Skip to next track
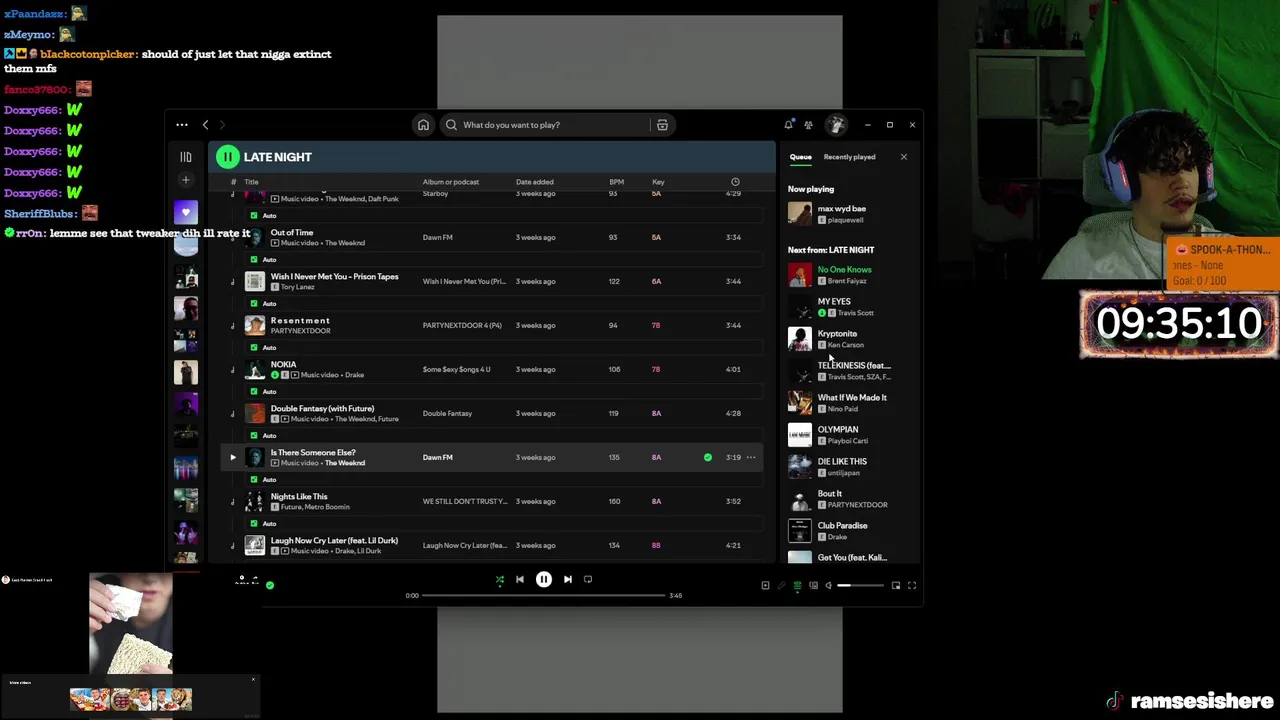Screen dimensions: 1280x720 pyautogui.click(x=567, y=579)
